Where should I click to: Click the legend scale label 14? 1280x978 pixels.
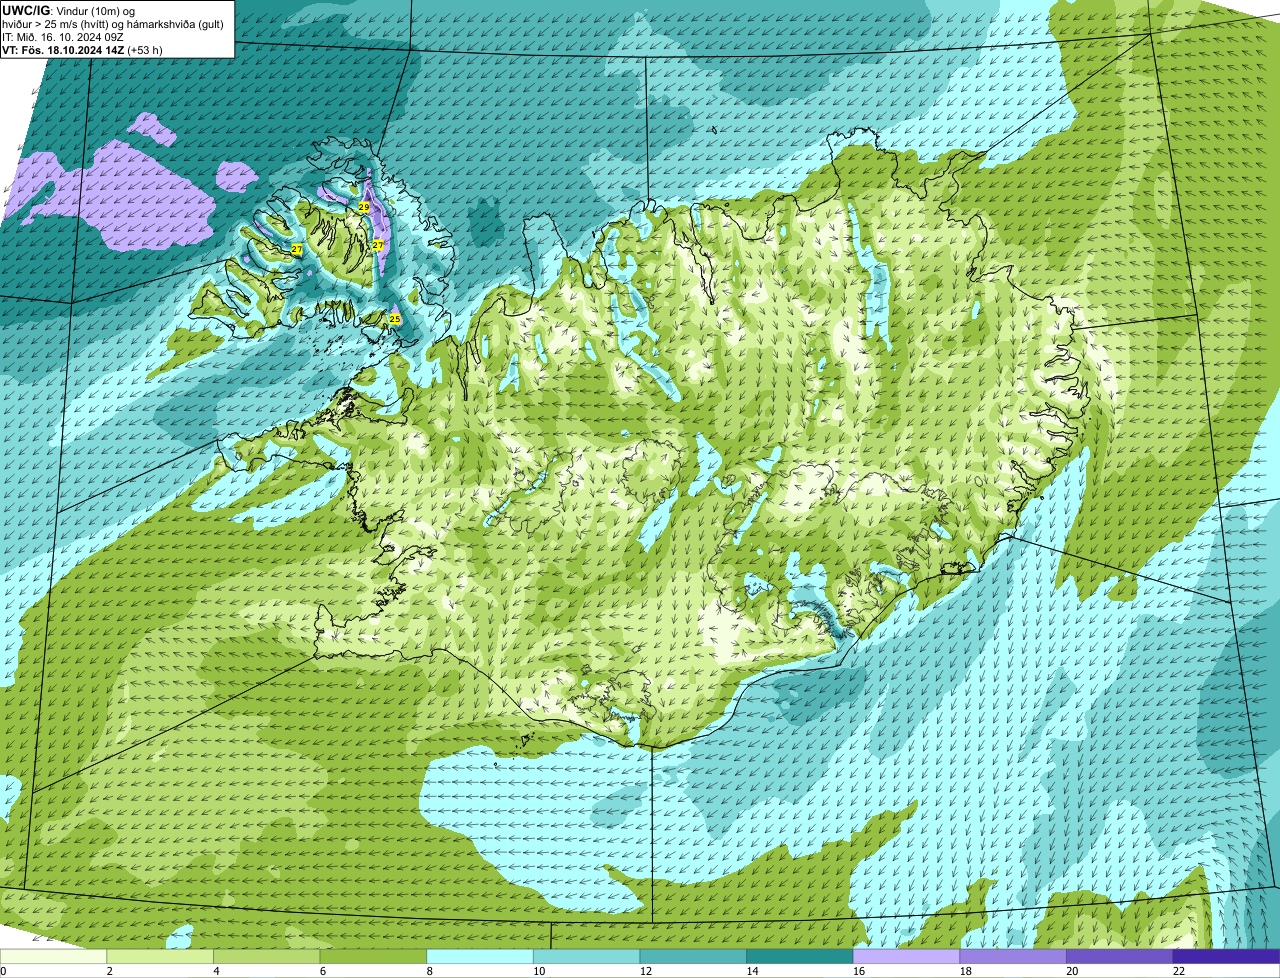[752, 971]
